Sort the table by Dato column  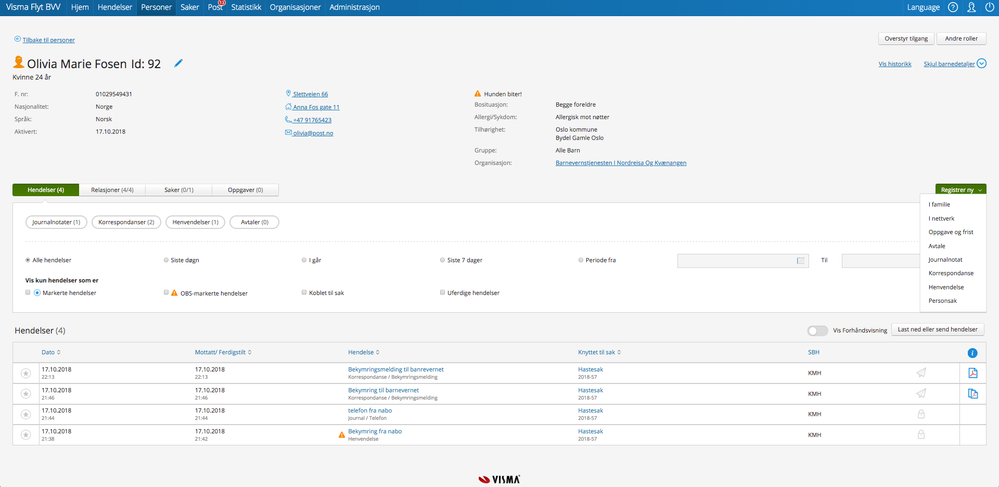pyautogui.click(x=51, y=353)
